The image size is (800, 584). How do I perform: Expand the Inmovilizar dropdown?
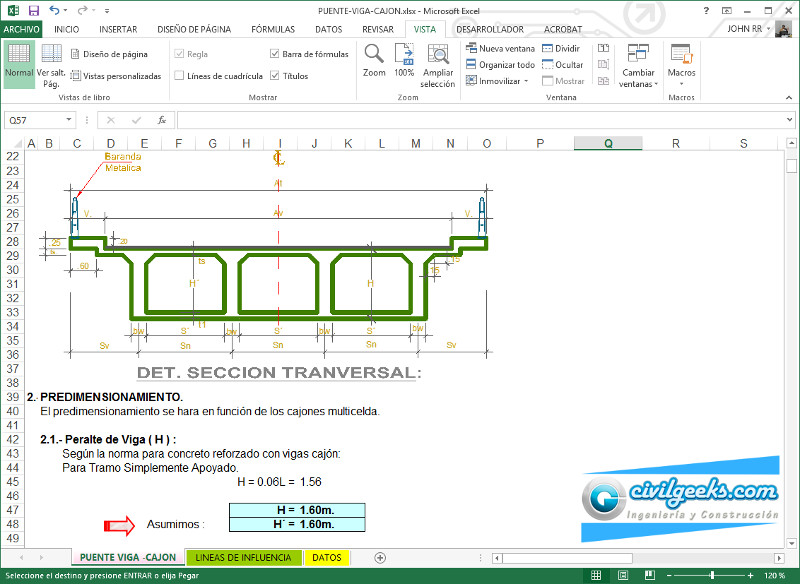click(x=499, y=81)
